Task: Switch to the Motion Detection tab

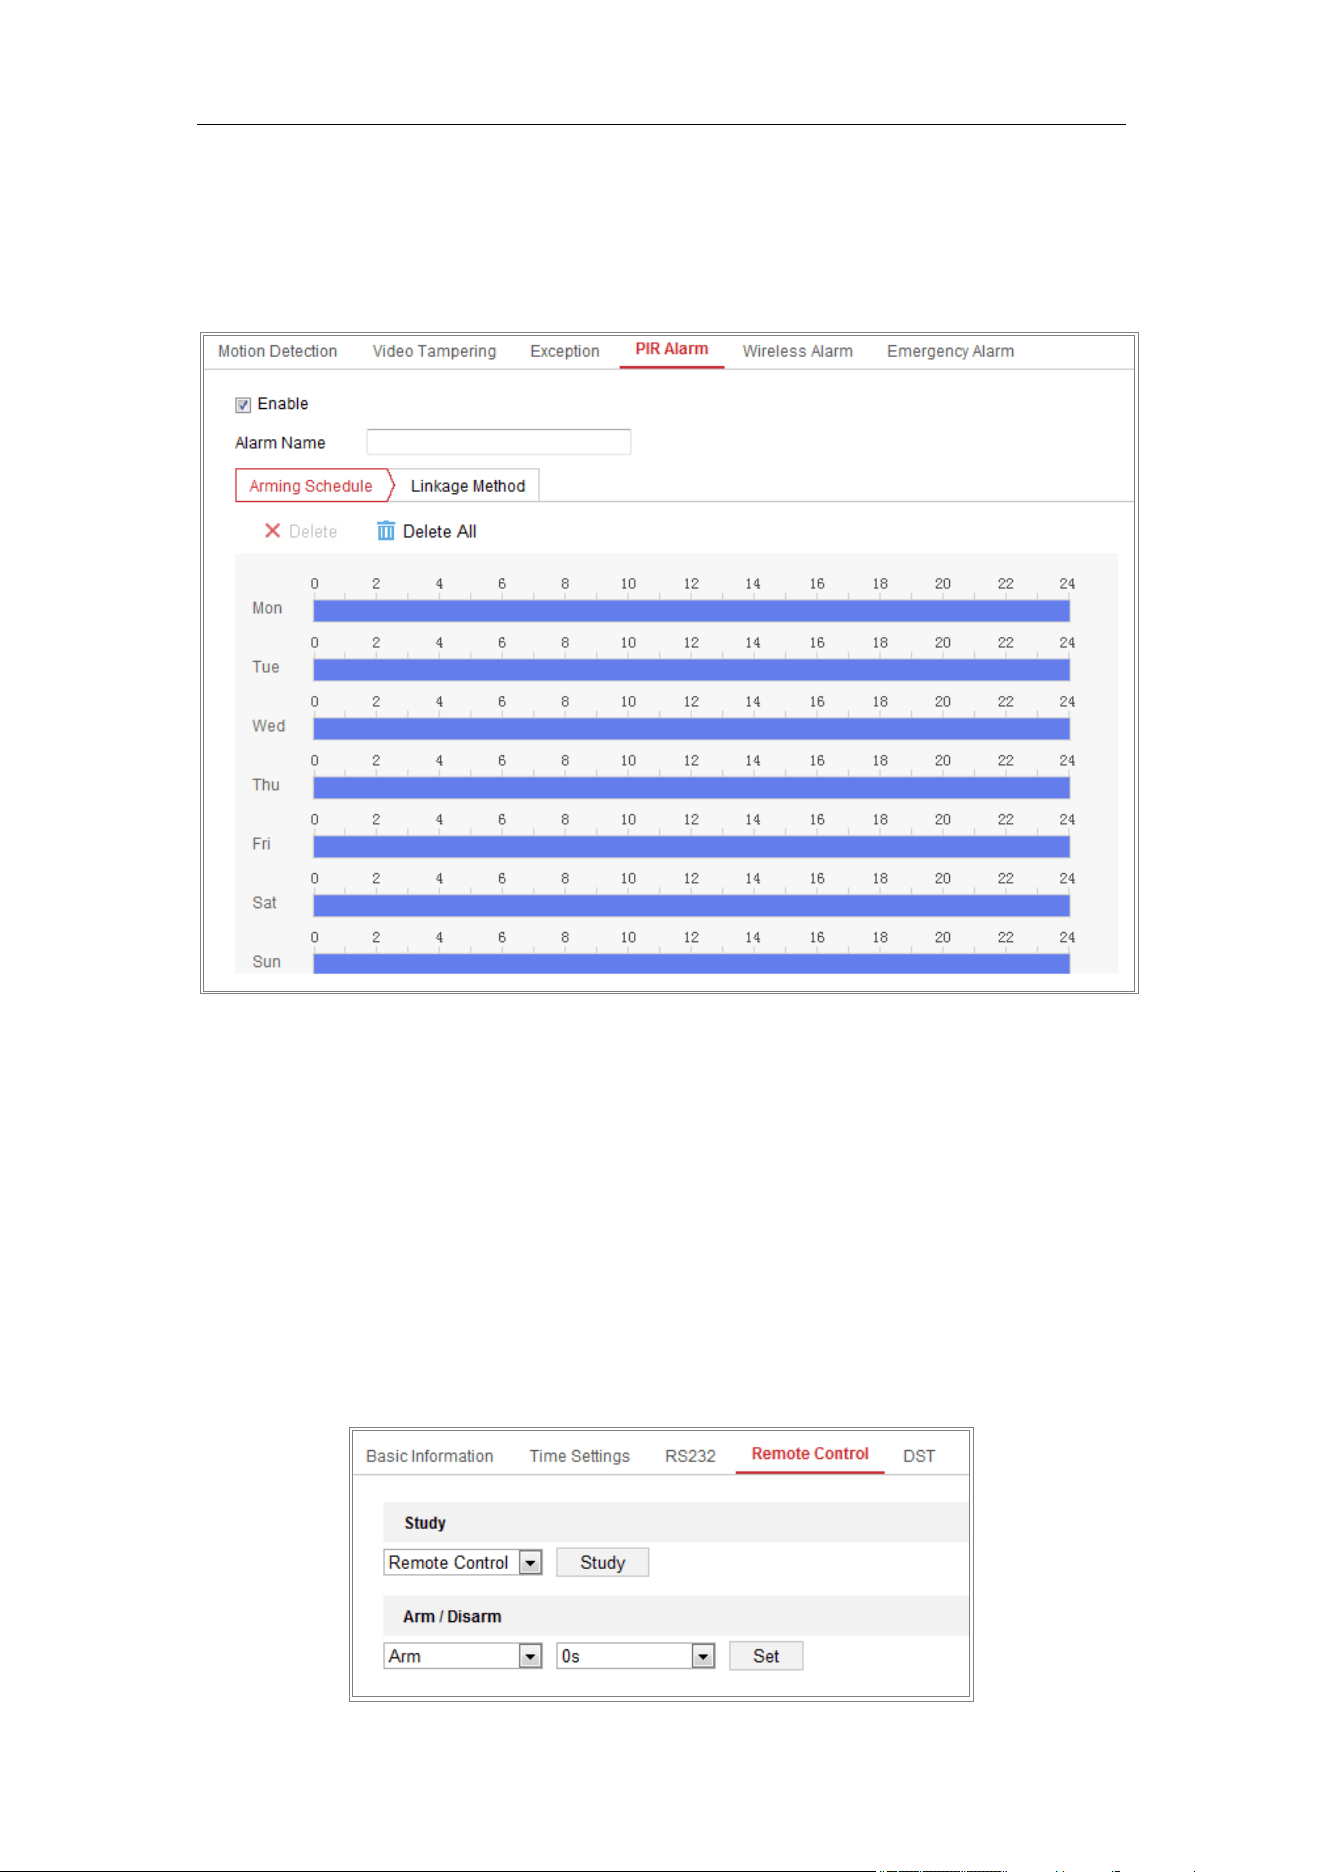Action: click(278, 351)
